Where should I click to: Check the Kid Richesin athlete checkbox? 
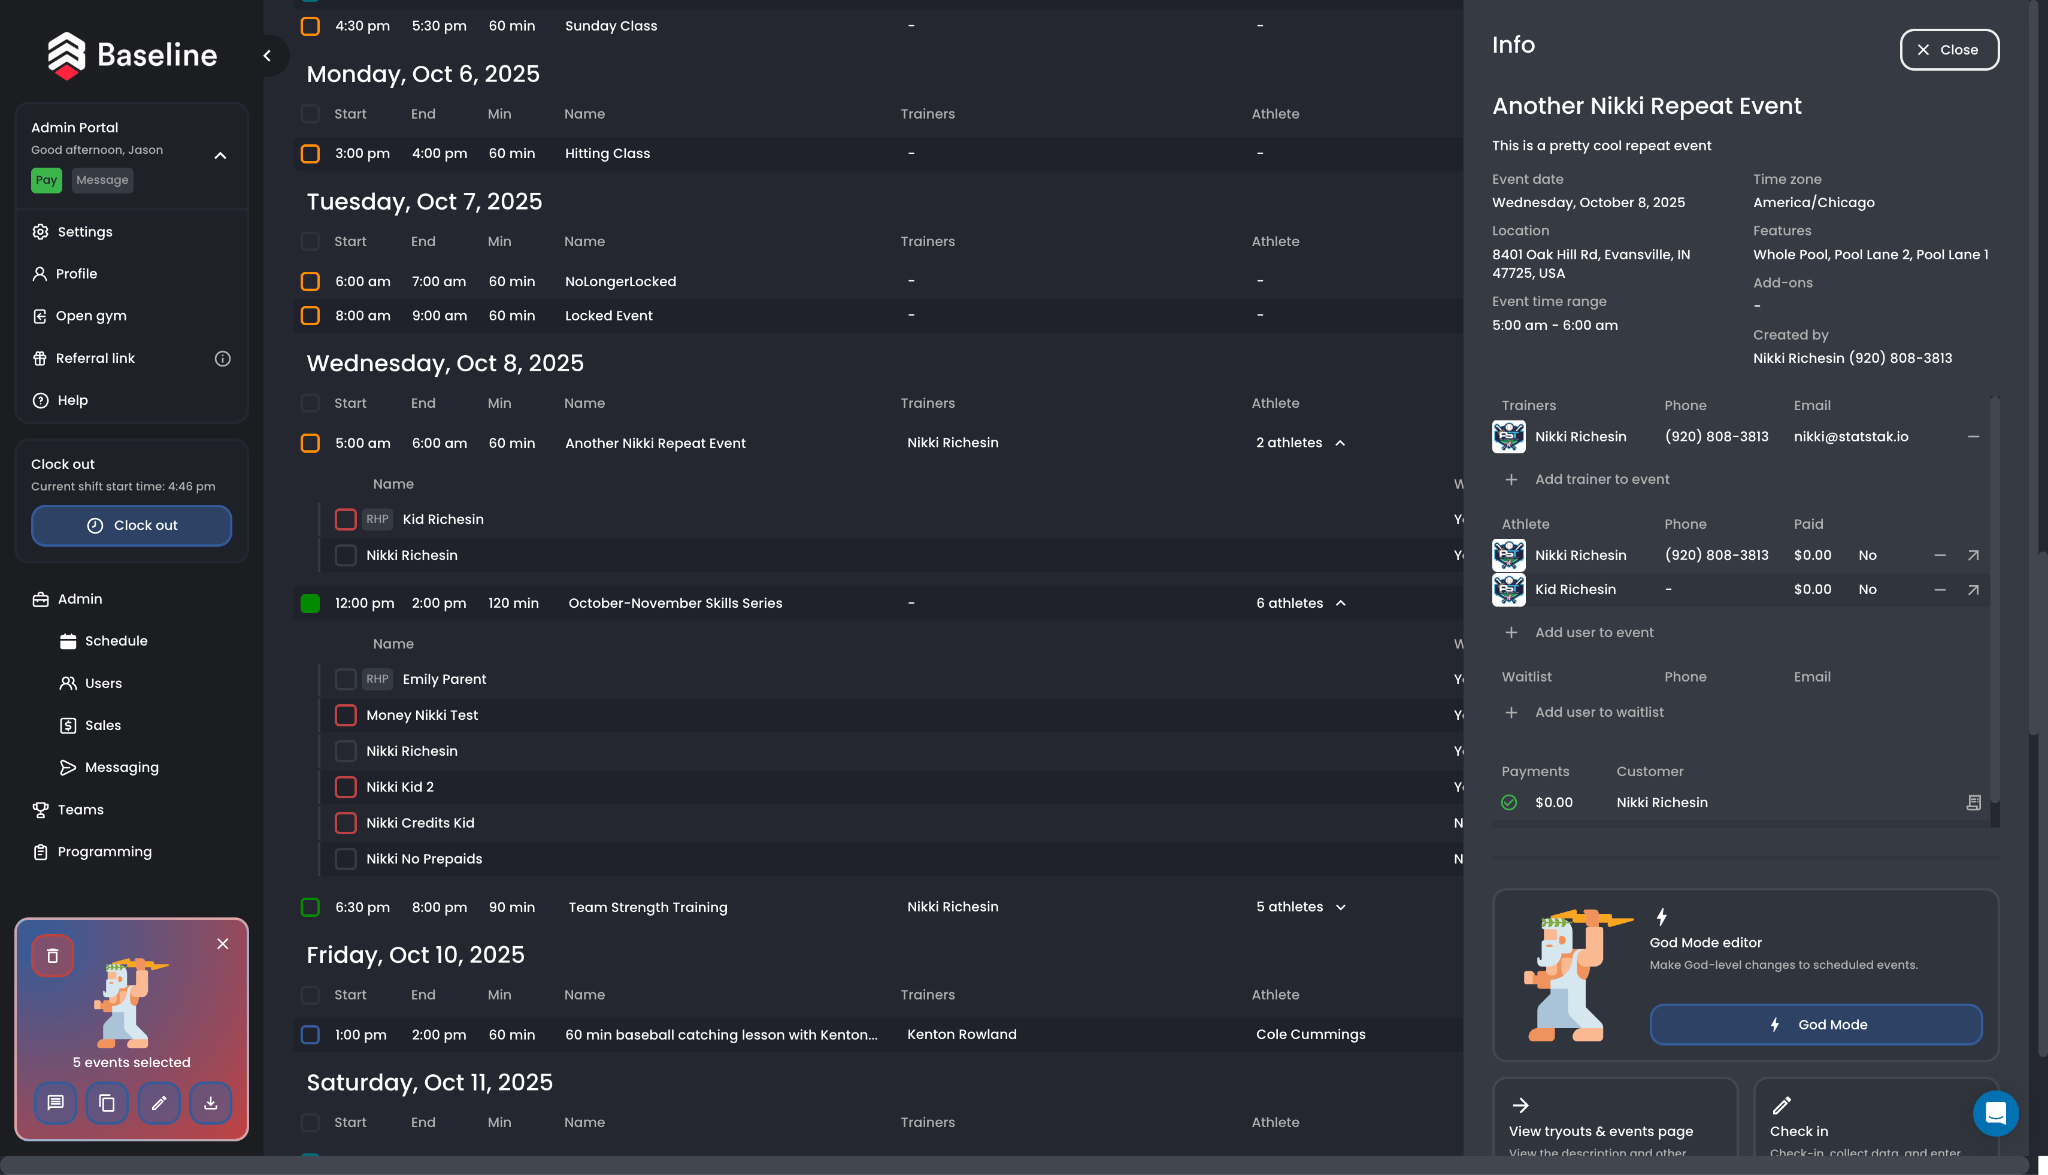pyautogui.click(x=346, y=520)
